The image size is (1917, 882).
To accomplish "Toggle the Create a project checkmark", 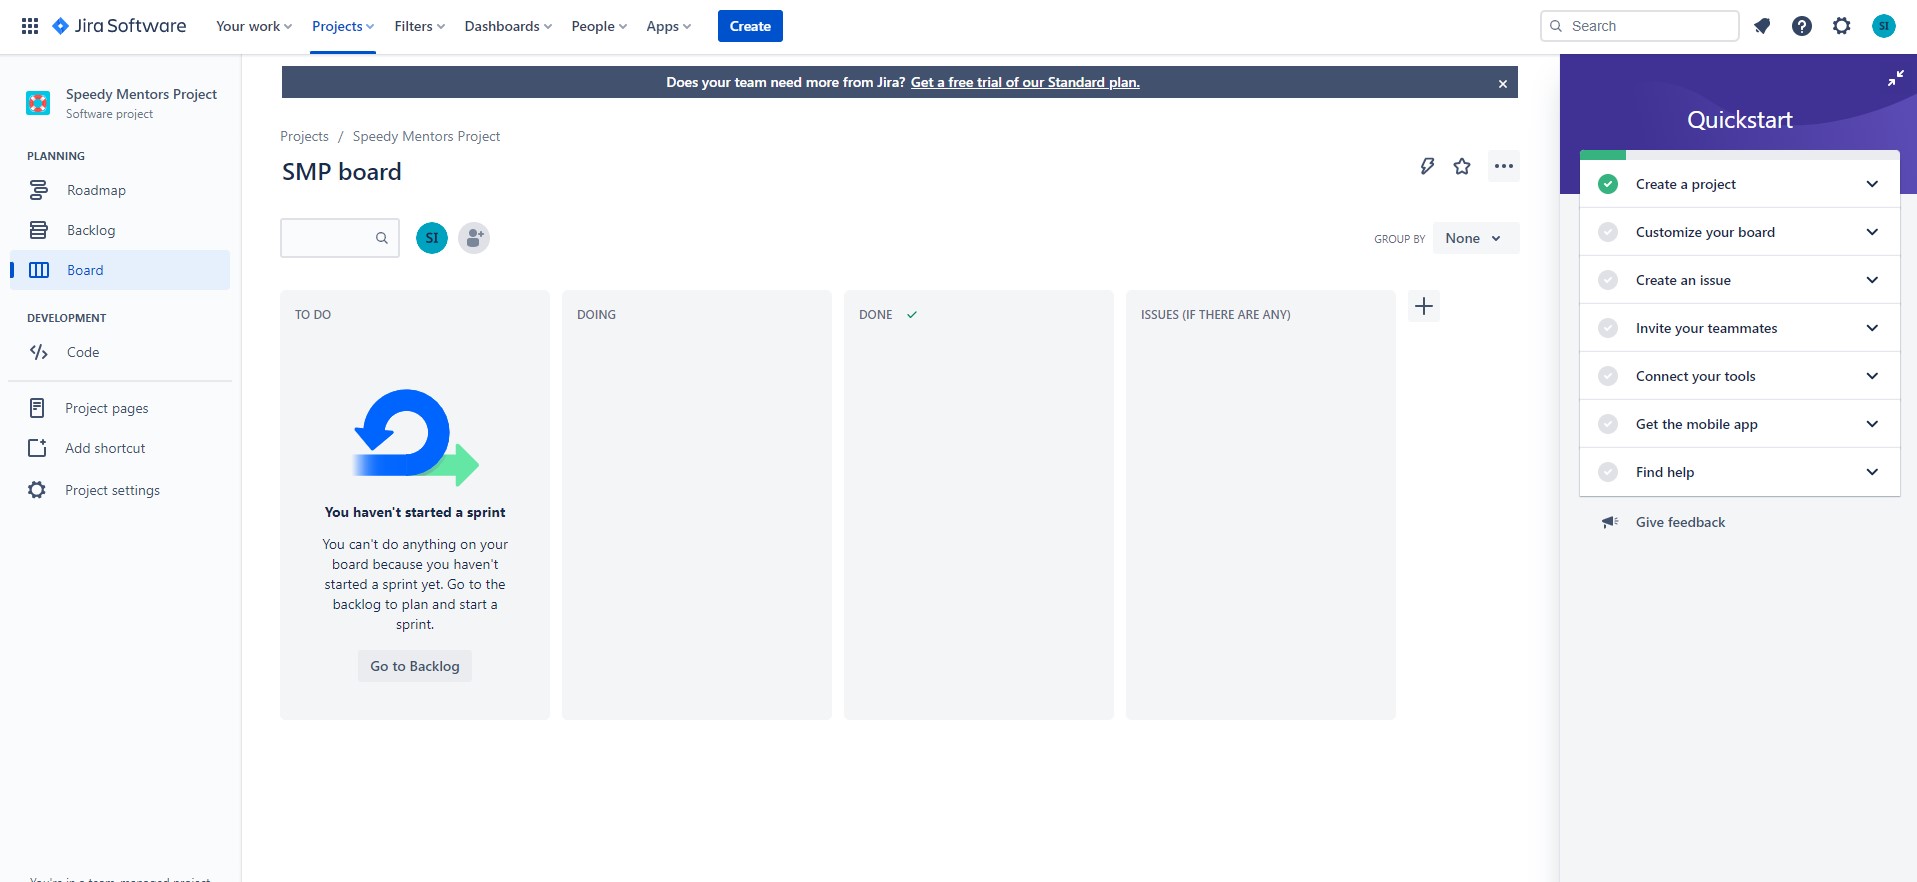I will (1608, 184).
